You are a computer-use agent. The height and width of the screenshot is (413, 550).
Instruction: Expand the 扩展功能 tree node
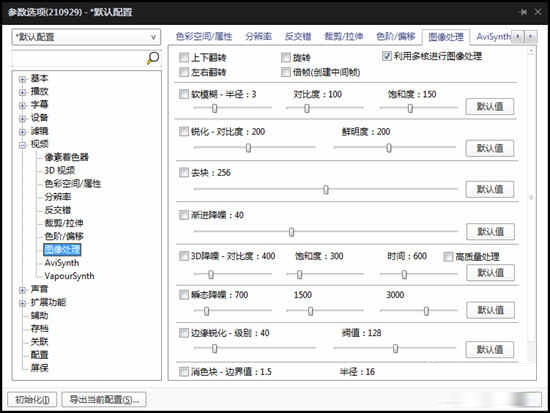pos(22,303)
